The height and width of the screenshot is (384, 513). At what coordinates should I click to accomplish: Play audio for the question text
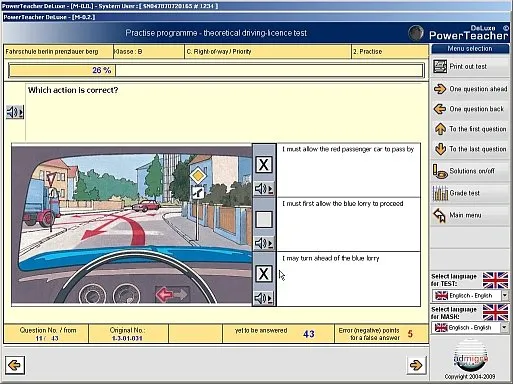click(x=15, y=112)
